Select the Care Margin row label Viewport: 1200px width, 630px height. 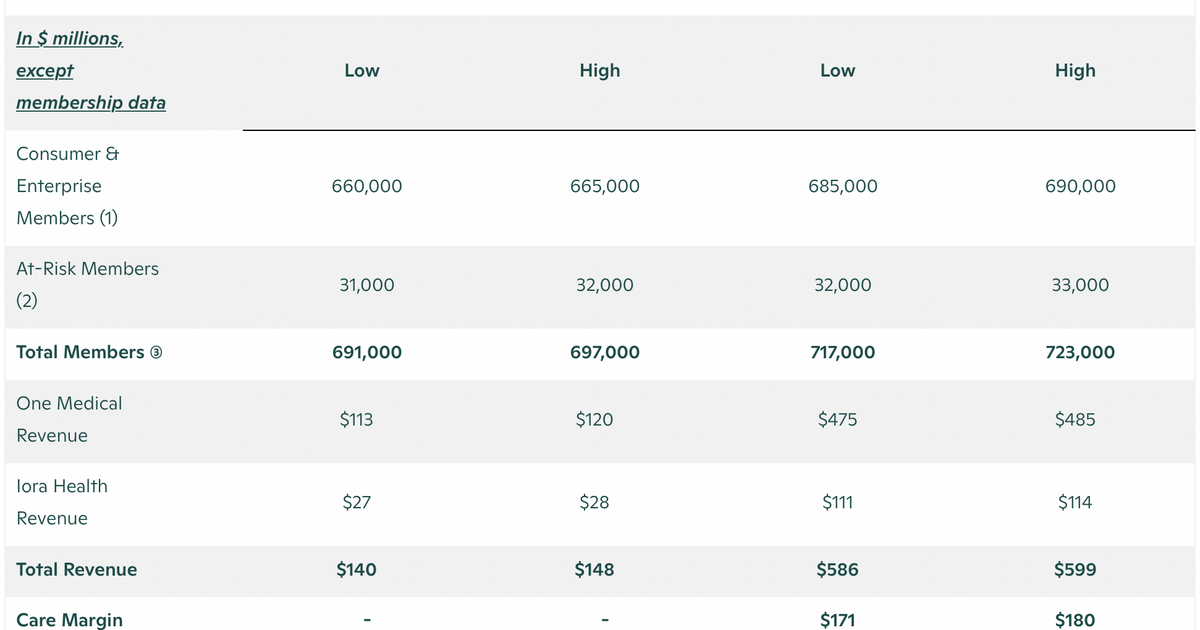[70, 620]
